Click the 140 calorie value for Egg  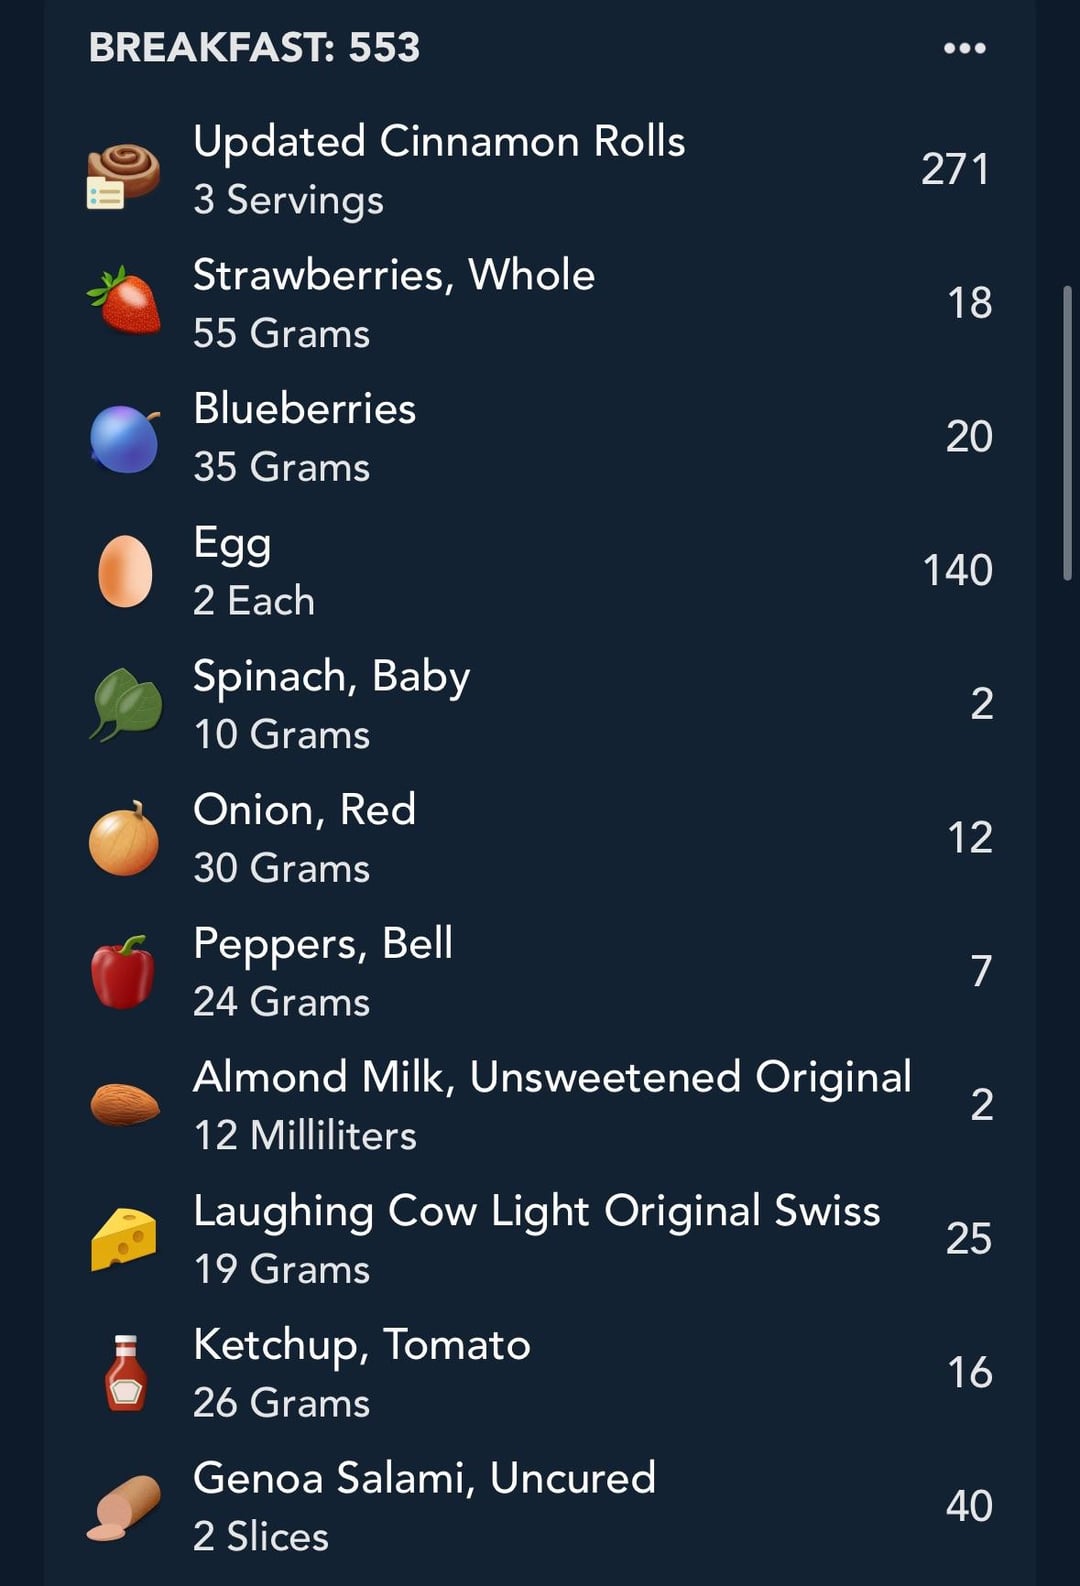point(957,570)
